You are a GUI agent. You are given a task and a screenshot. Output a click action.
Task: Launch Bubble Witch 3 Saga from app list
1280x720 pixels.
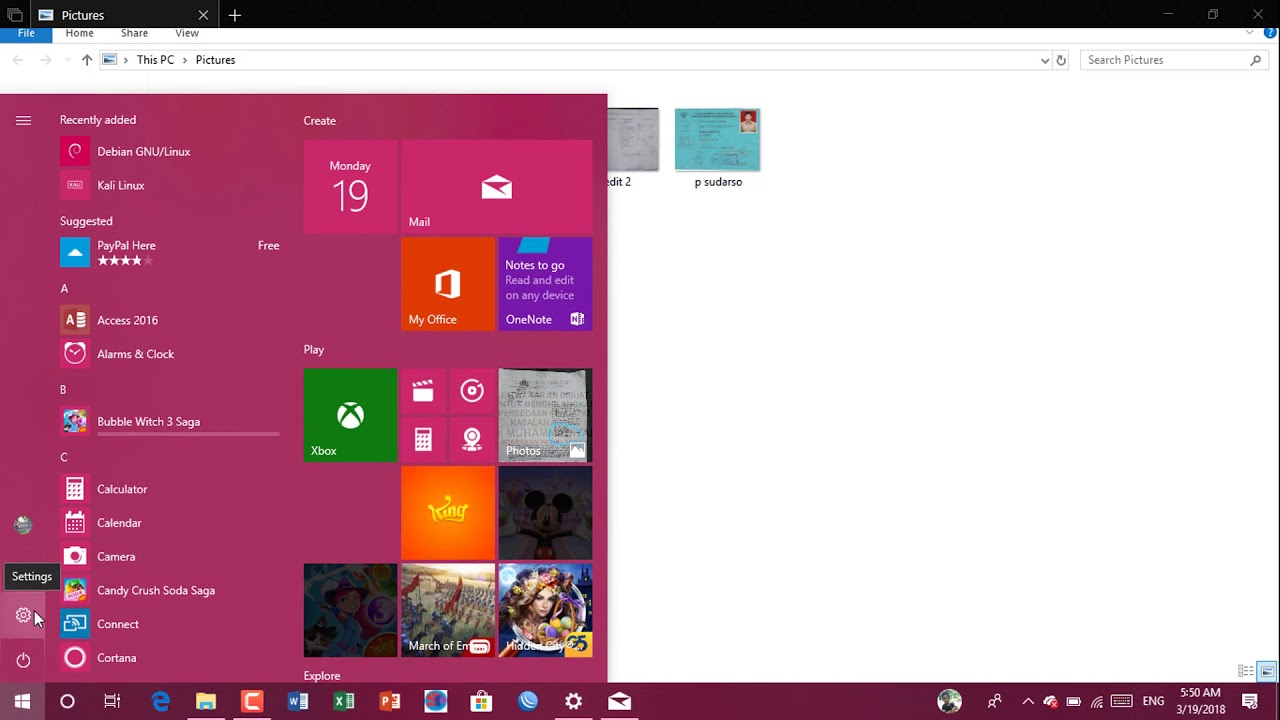coord(170,422)
